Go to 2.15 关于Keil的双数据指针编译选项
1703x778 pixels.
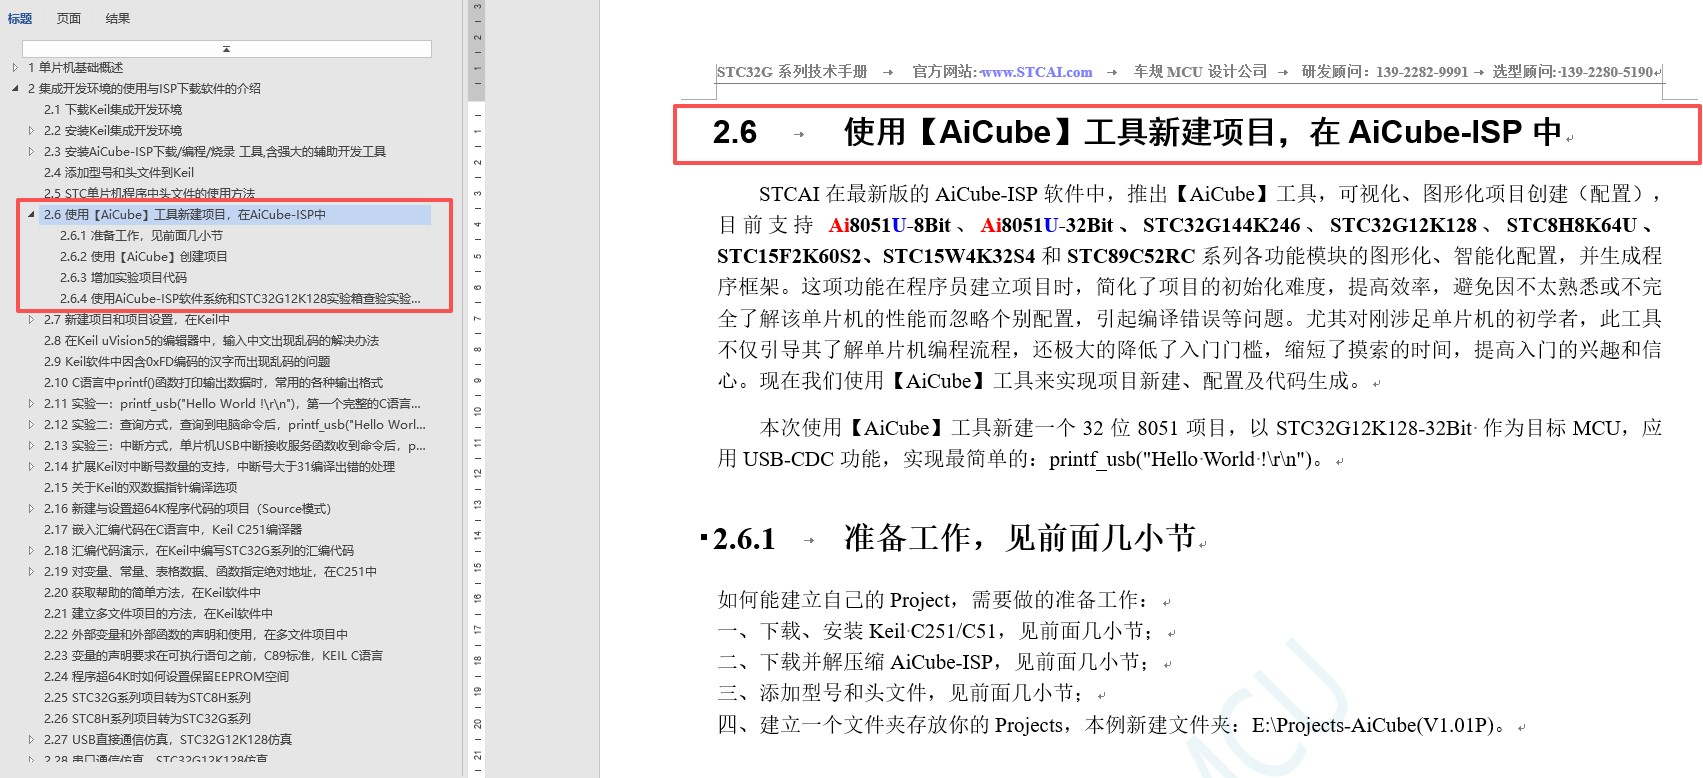[x=141, y=488]
